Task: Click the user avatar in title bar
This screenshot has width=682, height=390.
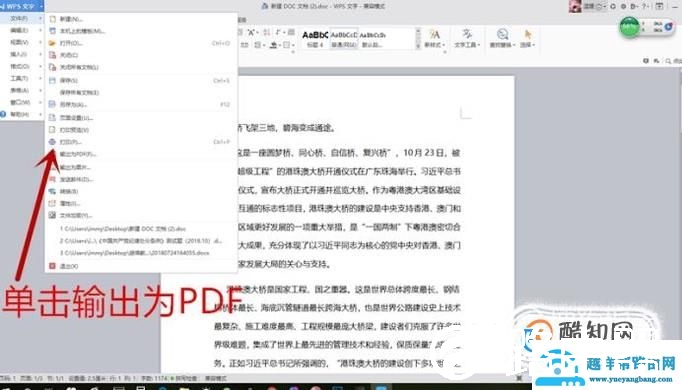Action: click(x=575, y=6)
